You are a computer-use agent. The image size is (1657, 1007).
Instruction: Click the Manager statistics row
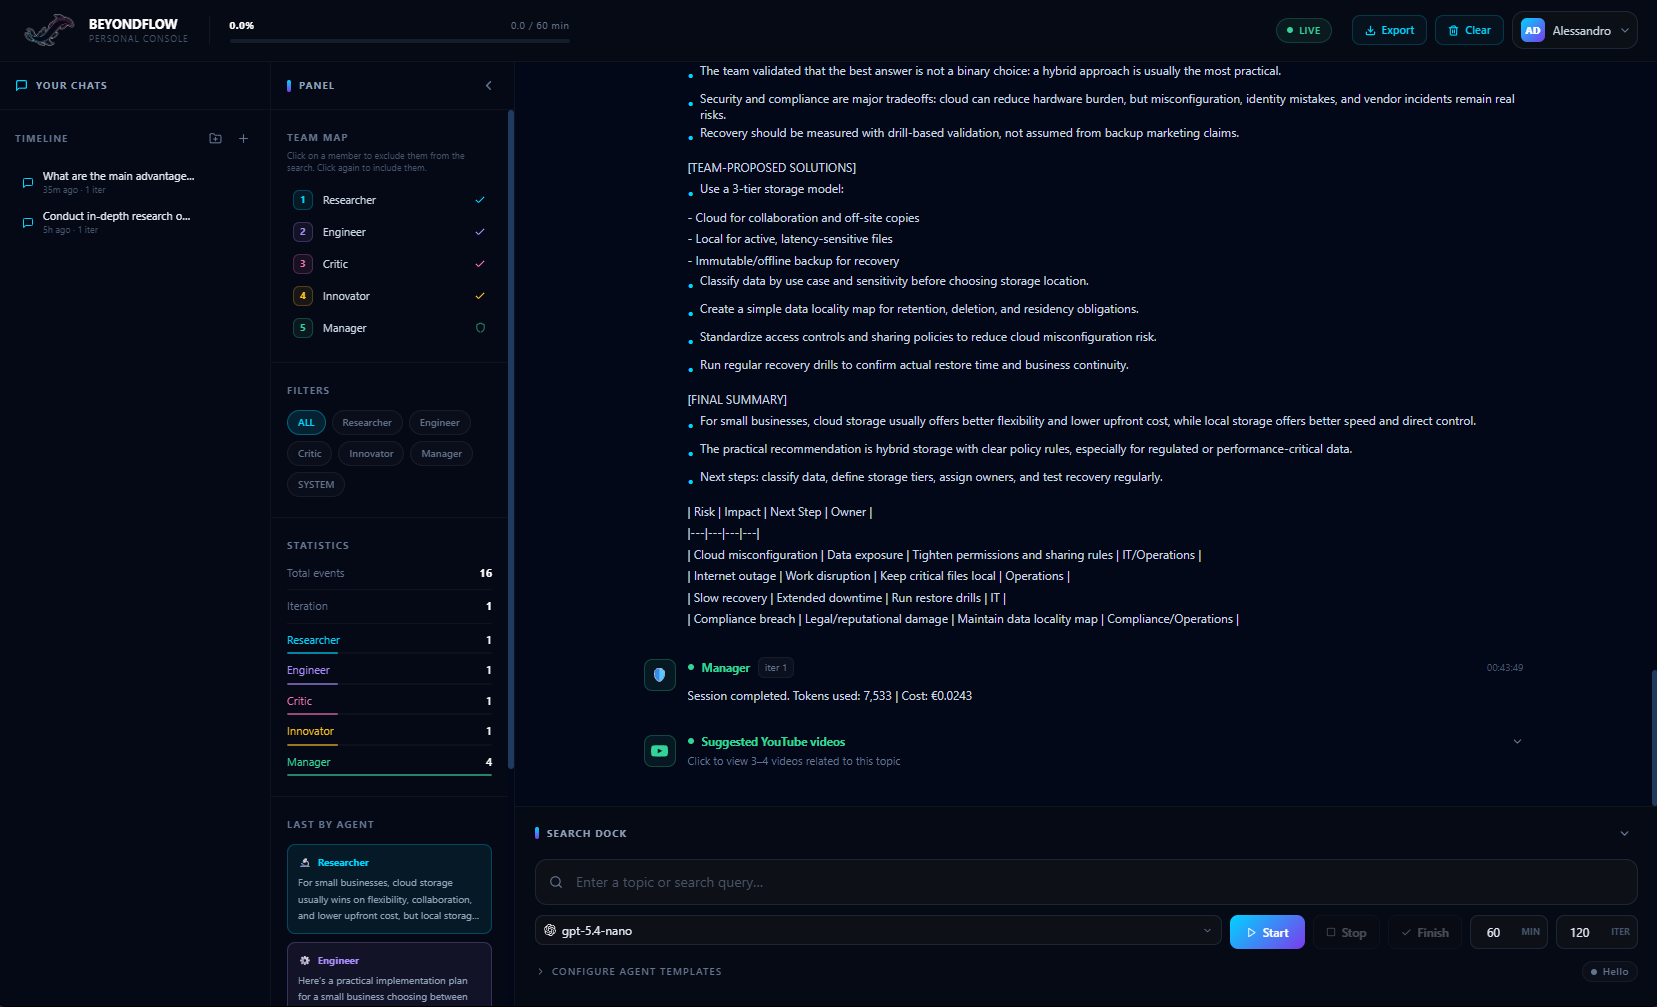(389, 762)
